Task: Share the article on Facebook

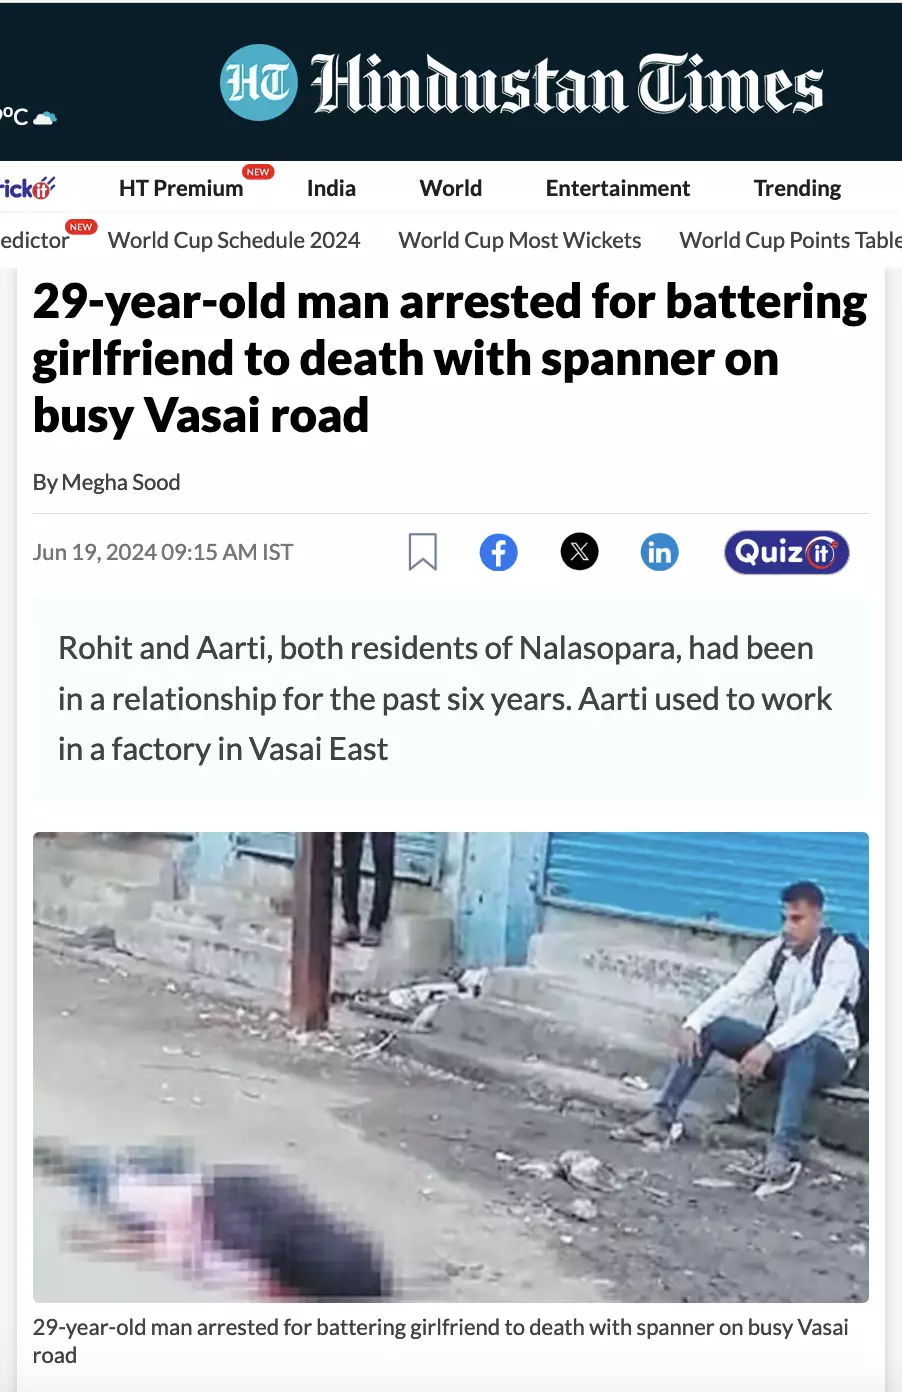Action: (499, 552)
